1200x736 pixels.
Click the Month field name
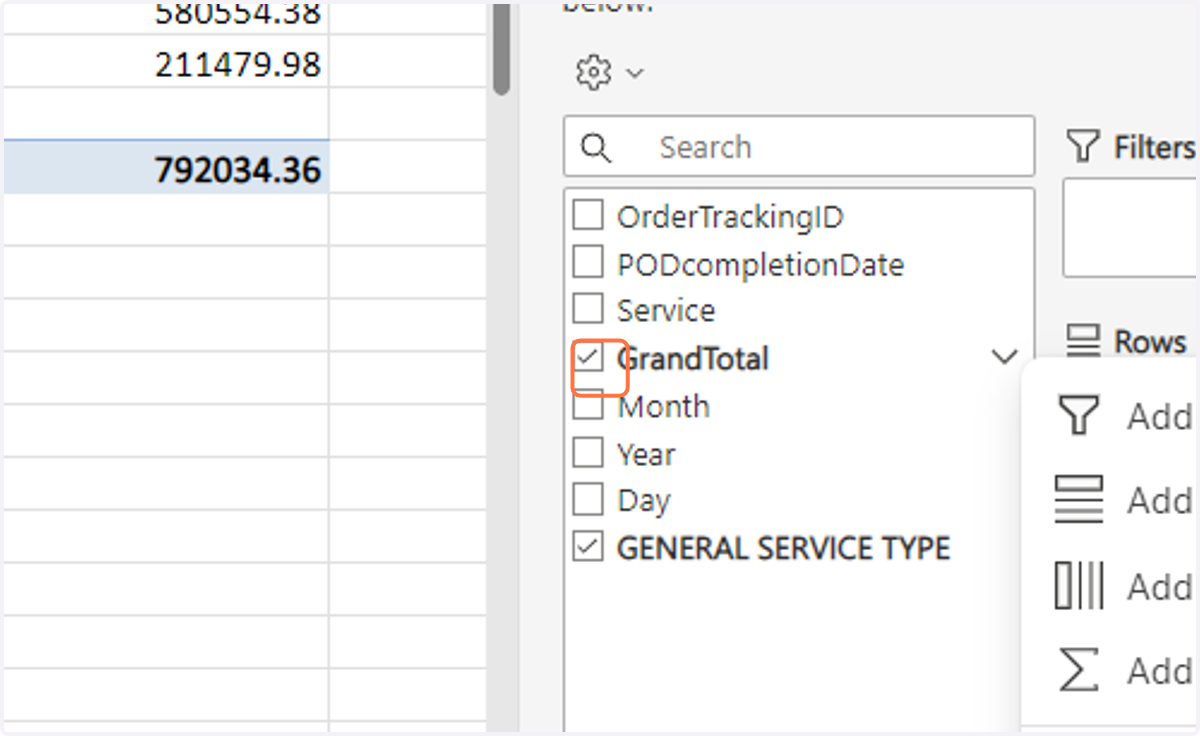pyautogui.click(x=663, y=407)
